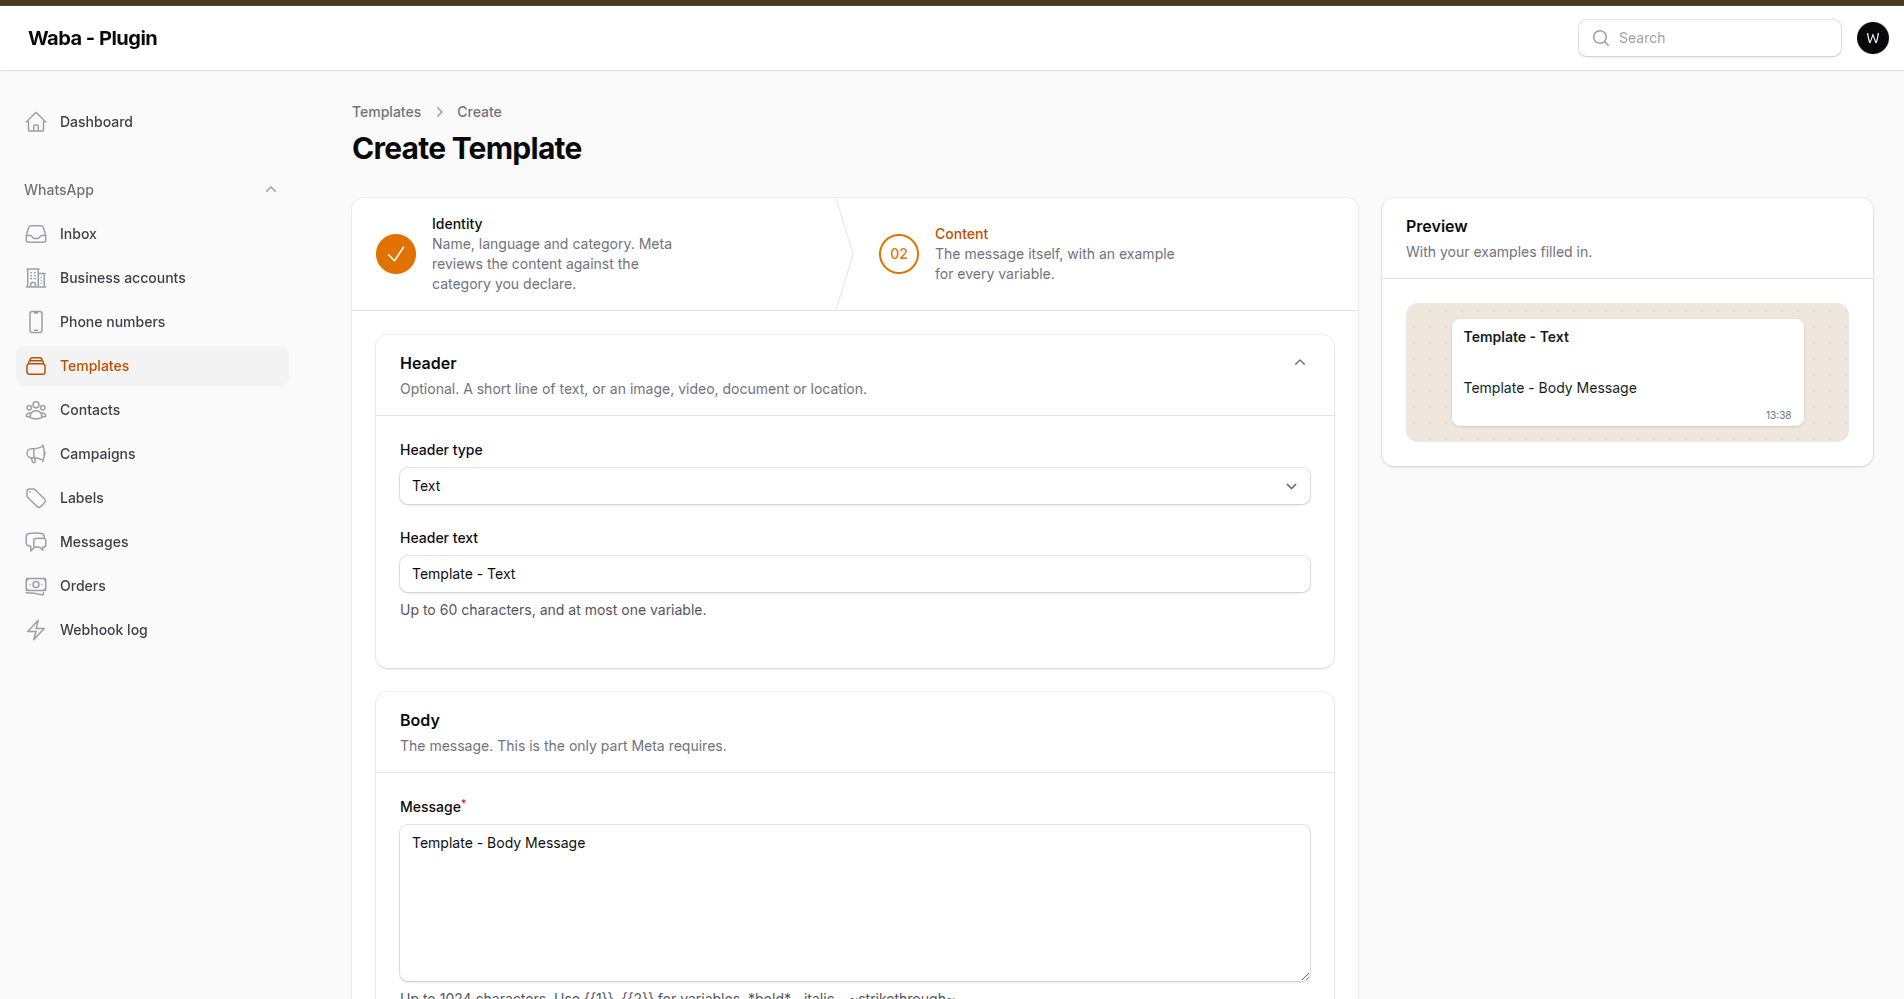Click the Business accounts building icon
This screenshot has height=999, width=1904.
(36, 278)
